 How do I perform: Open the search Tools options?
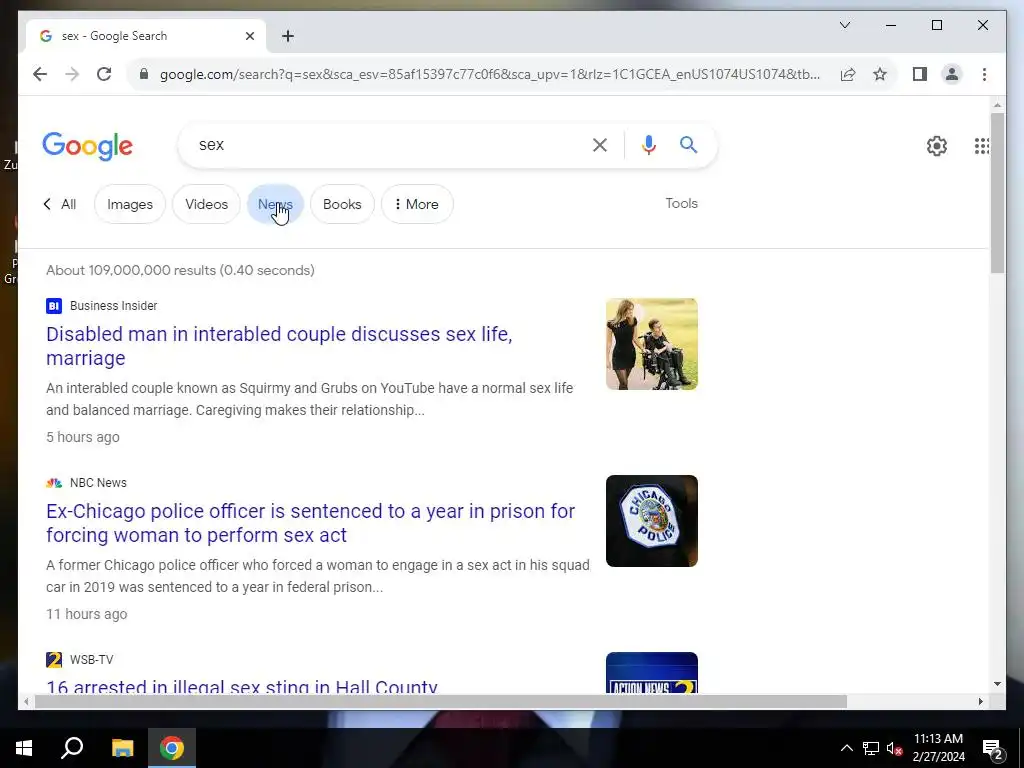(681, 204)
